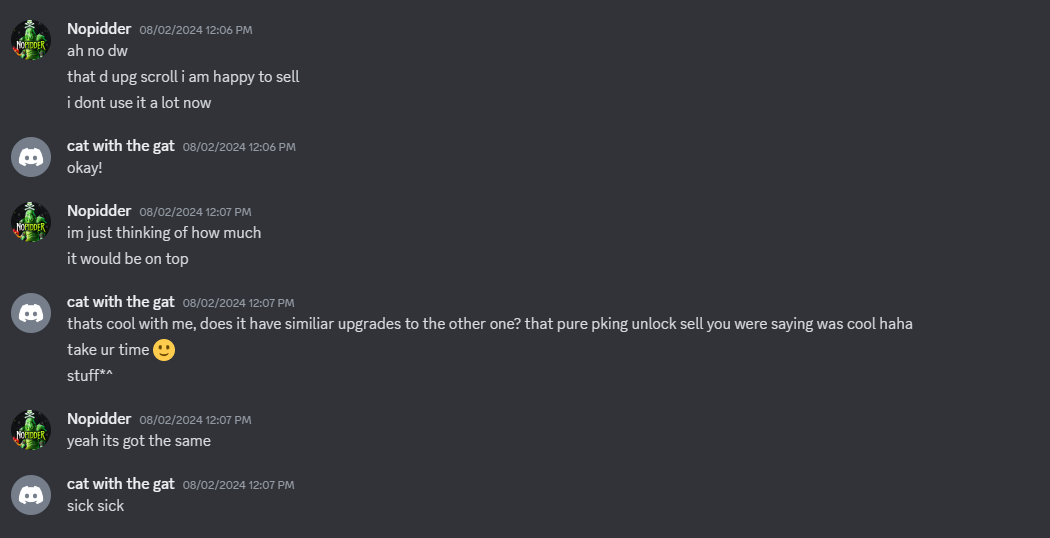Click the Discord avatar beside "thats cool with me"
This screenshot has height=538, width=1050.
(x=31, y=313)
